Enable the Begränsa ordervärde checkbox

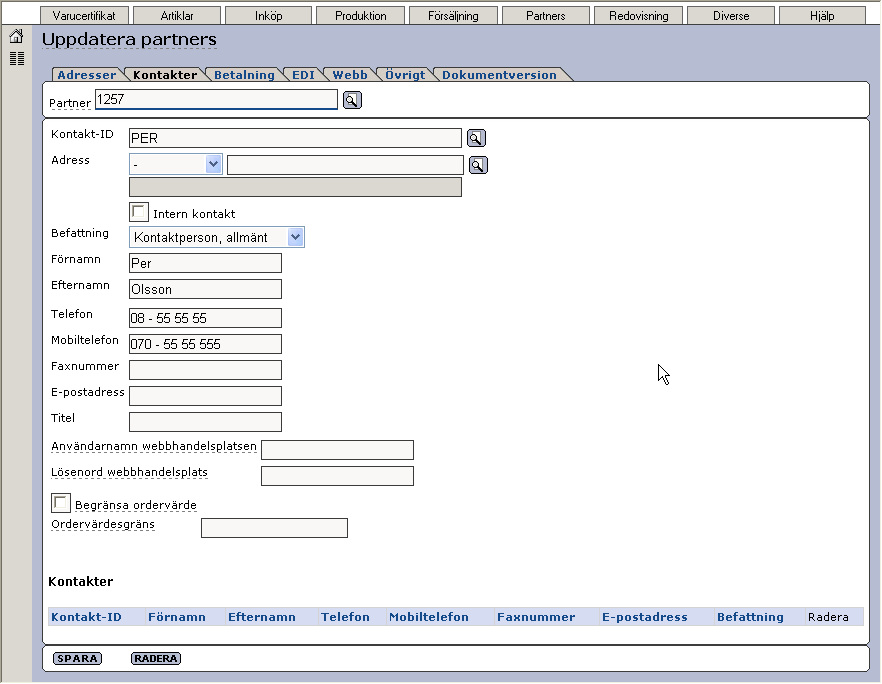point(61,503)
